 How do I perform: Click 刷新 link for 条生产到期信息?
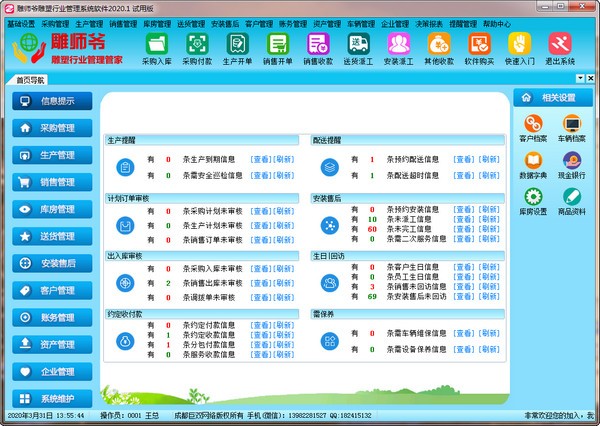click(x=285, y=160)
